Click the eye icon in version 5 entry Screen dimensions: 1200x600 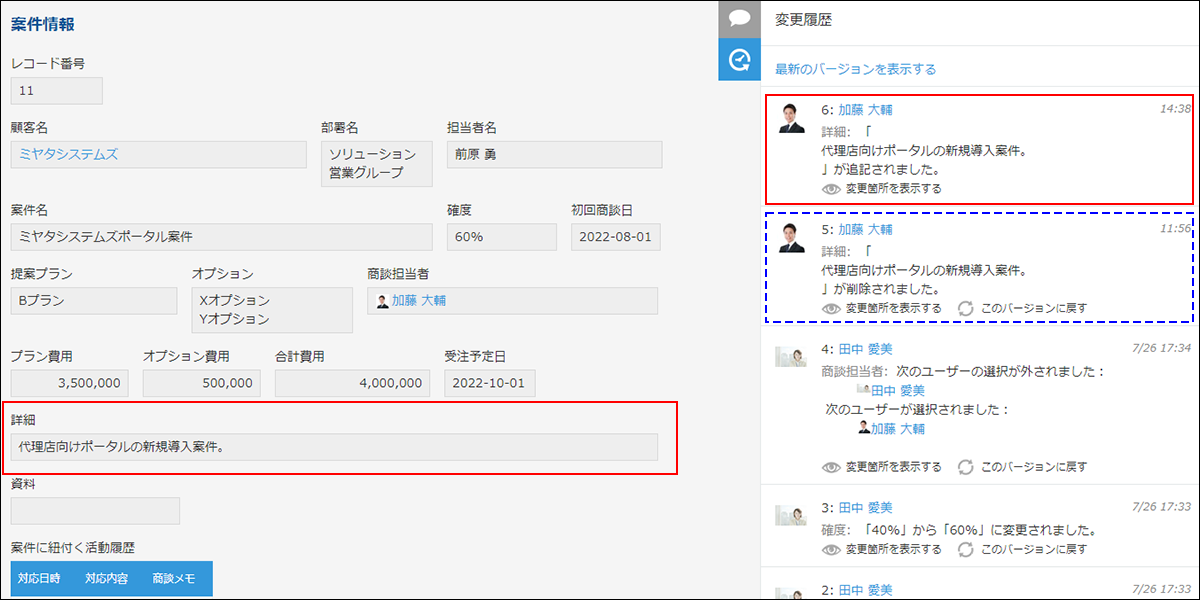[x=830, y=308]
